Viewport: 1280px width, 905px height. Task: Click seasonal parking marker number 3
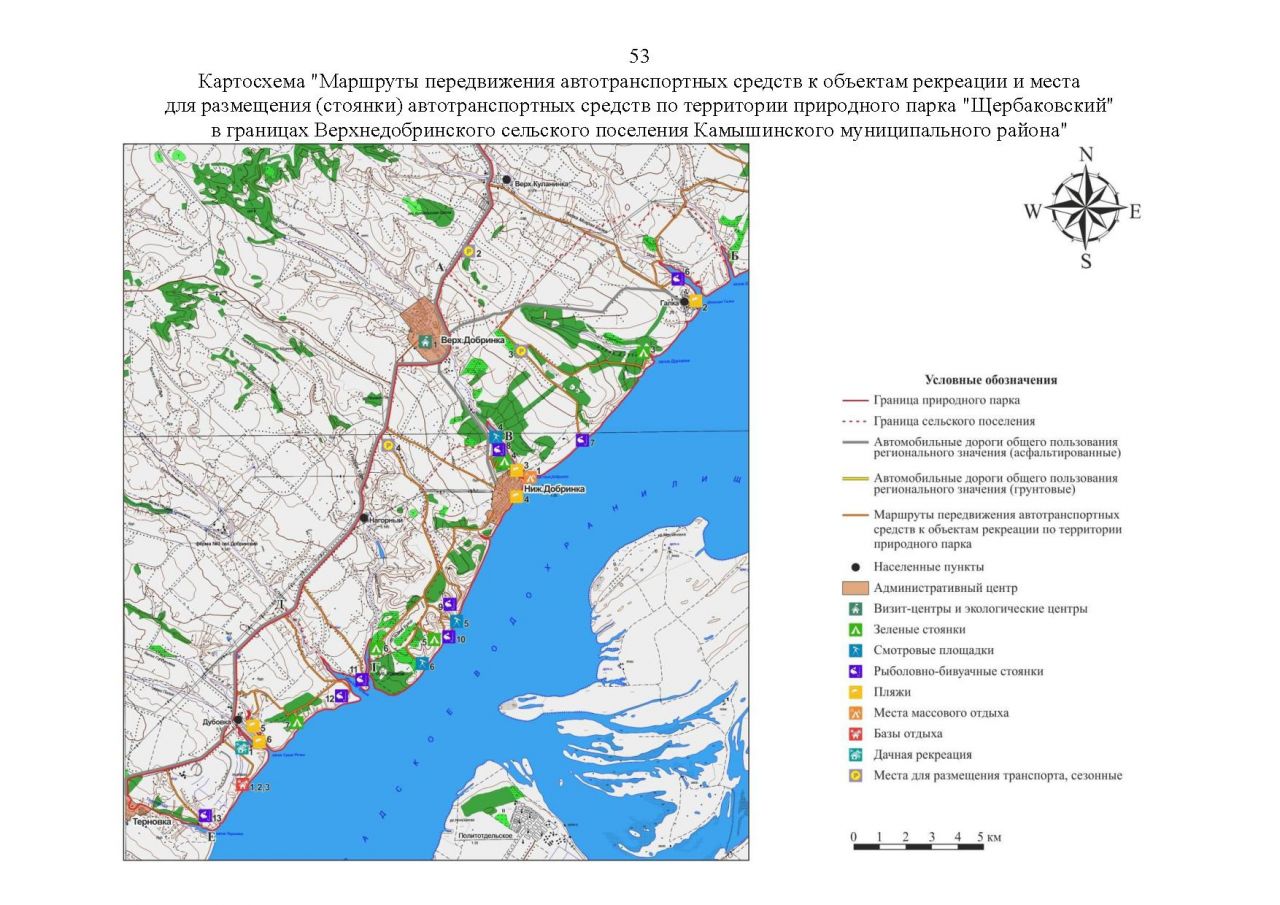tap(520, 351)
